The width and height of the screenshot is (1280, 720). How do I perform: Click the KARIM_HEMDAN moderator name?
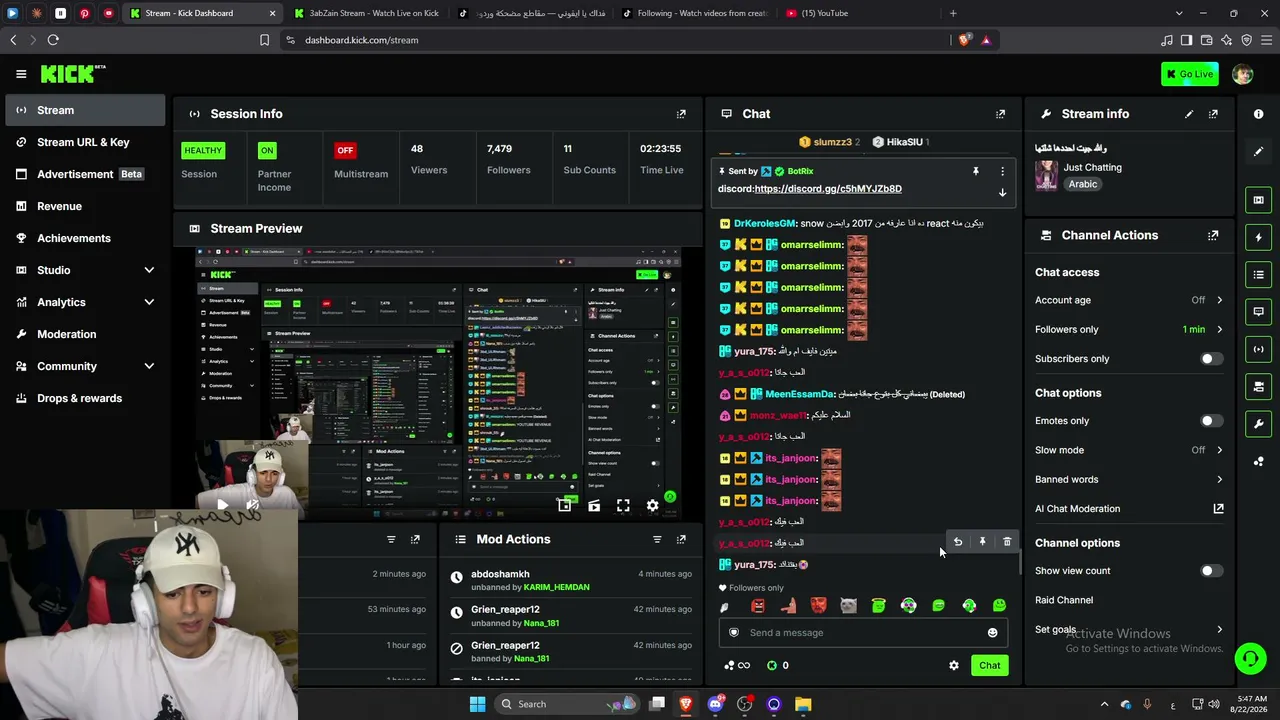[x=557, y=587]
